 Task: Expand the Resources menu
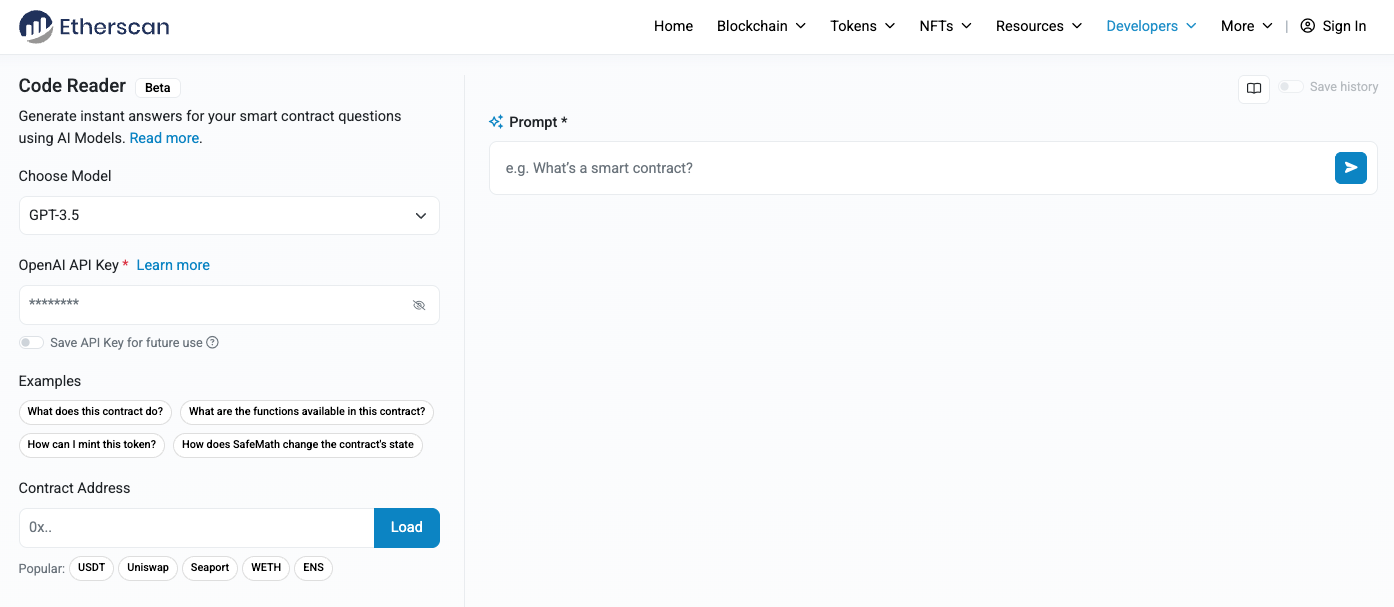coord(1039,26)
